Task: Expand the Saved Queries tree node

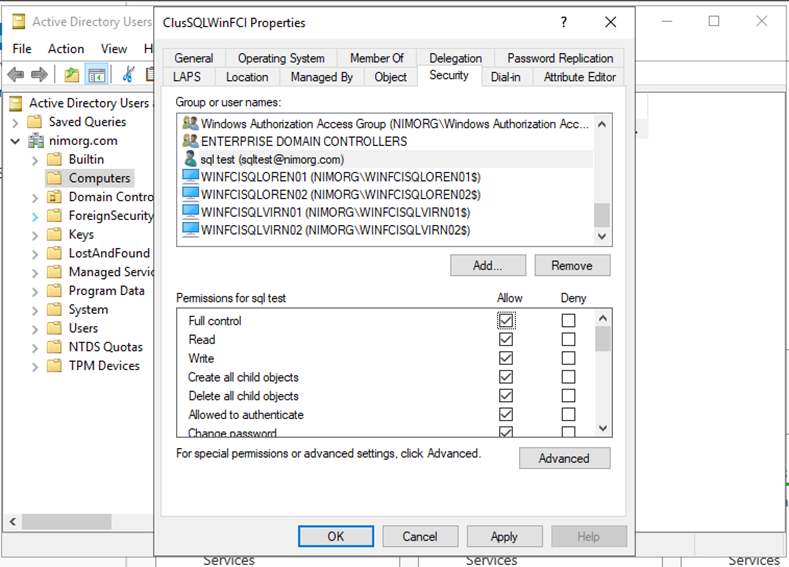Action: pyautogui.click(x=15, y=122)
